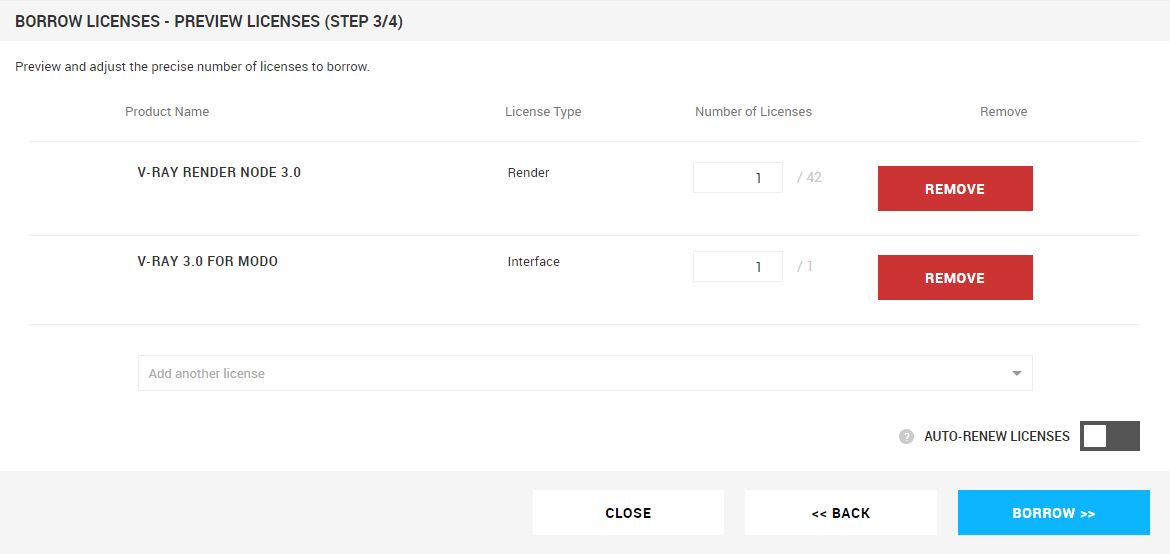Viewport: 1170px width, 554px height.
Task: Click the '/ 42' available licenses text
Action: (x=810, y=178)
